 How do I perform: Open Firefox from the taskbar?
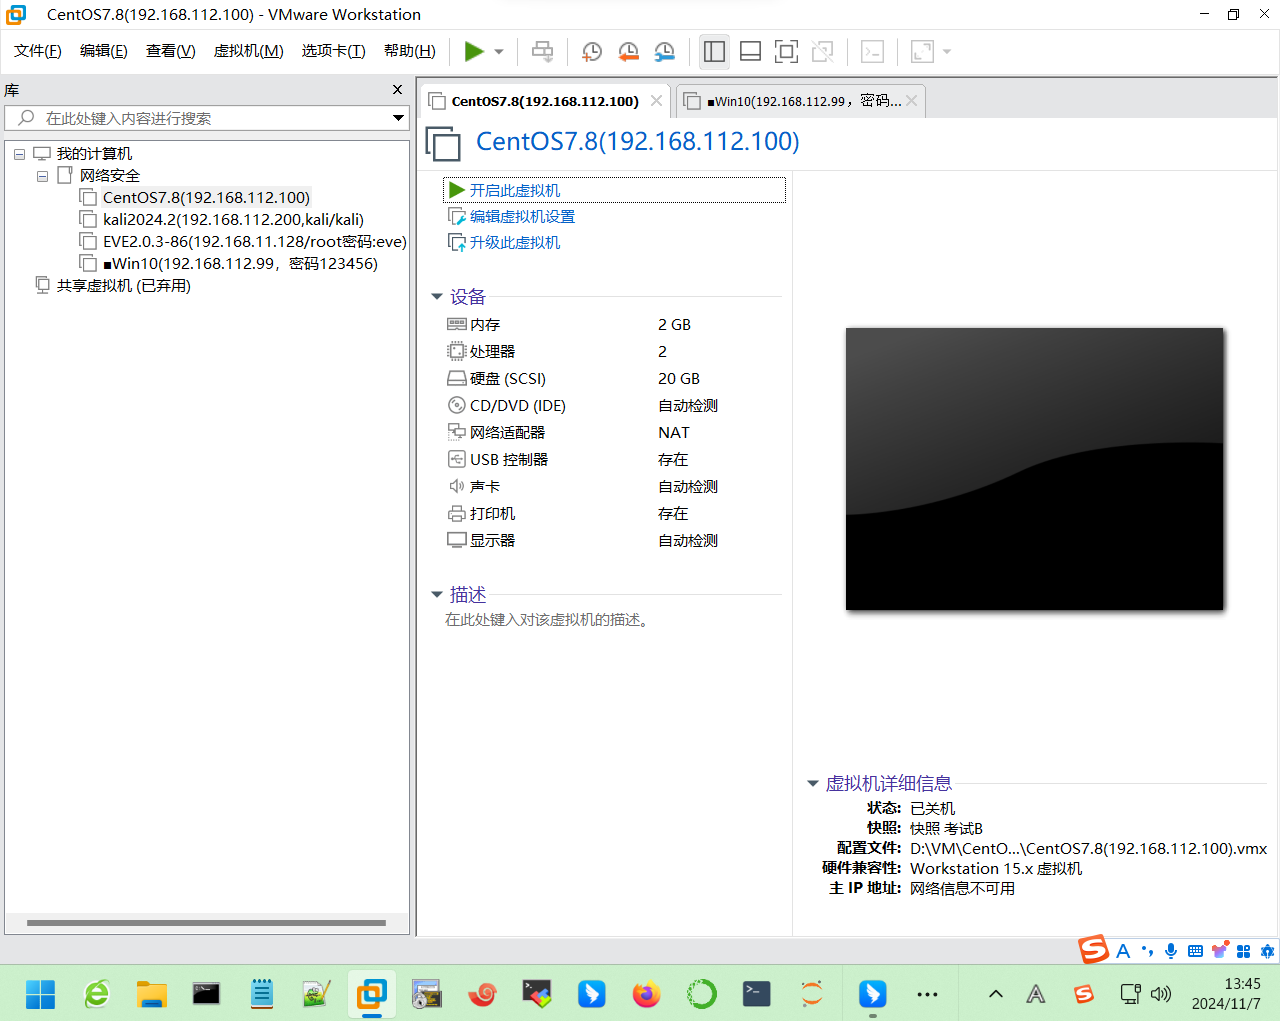pos(646,994)
